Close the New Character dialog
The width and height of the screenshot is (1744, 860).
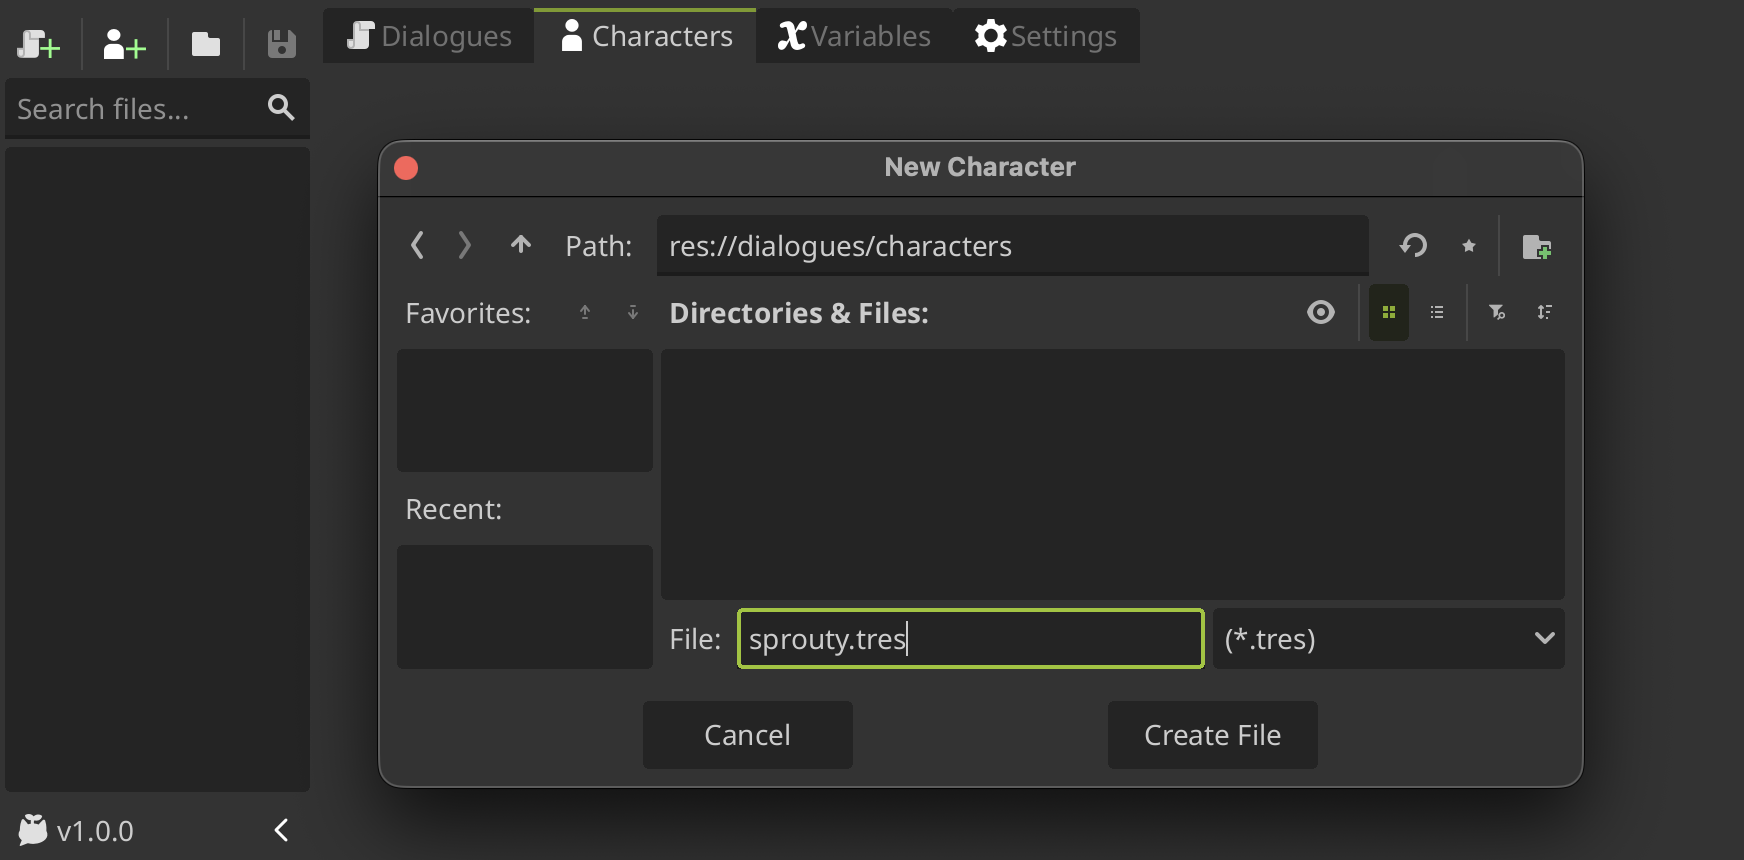click(x=406, y=167)
